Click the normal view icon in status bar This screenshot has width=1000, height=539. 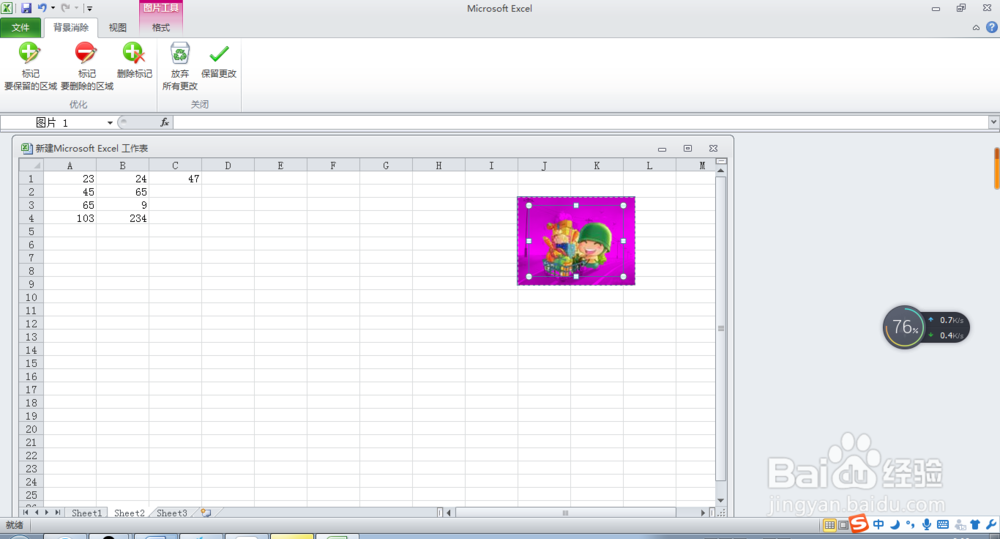click(x=829, y=525)
